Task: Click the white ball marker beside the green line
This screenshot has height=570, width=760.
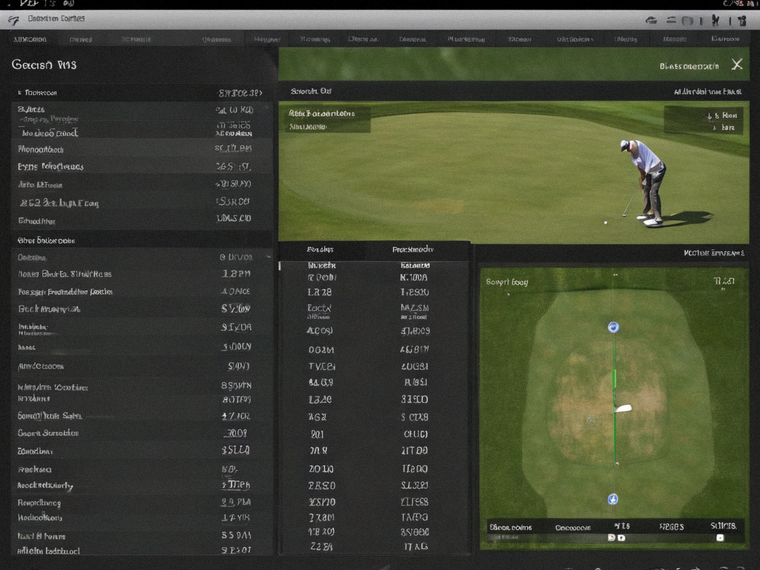Action: pos(624,409)
